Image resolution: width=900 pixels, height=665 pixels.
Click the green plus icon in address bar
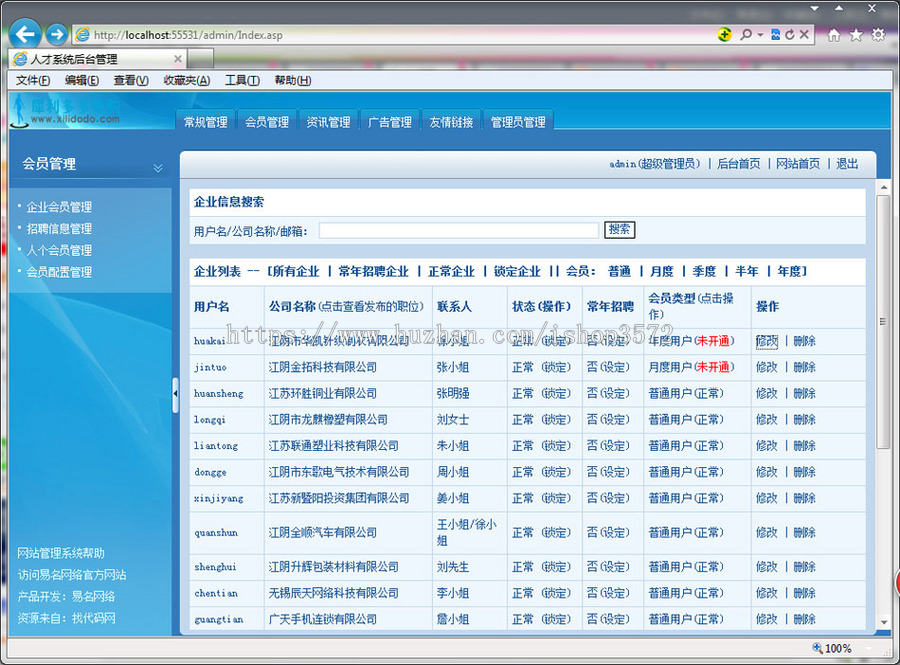724,35
